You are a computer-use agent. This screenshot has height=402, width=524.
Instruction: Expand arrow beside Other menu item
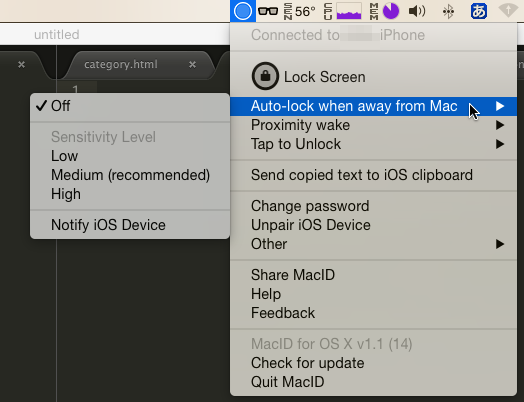tap(500, 244)
